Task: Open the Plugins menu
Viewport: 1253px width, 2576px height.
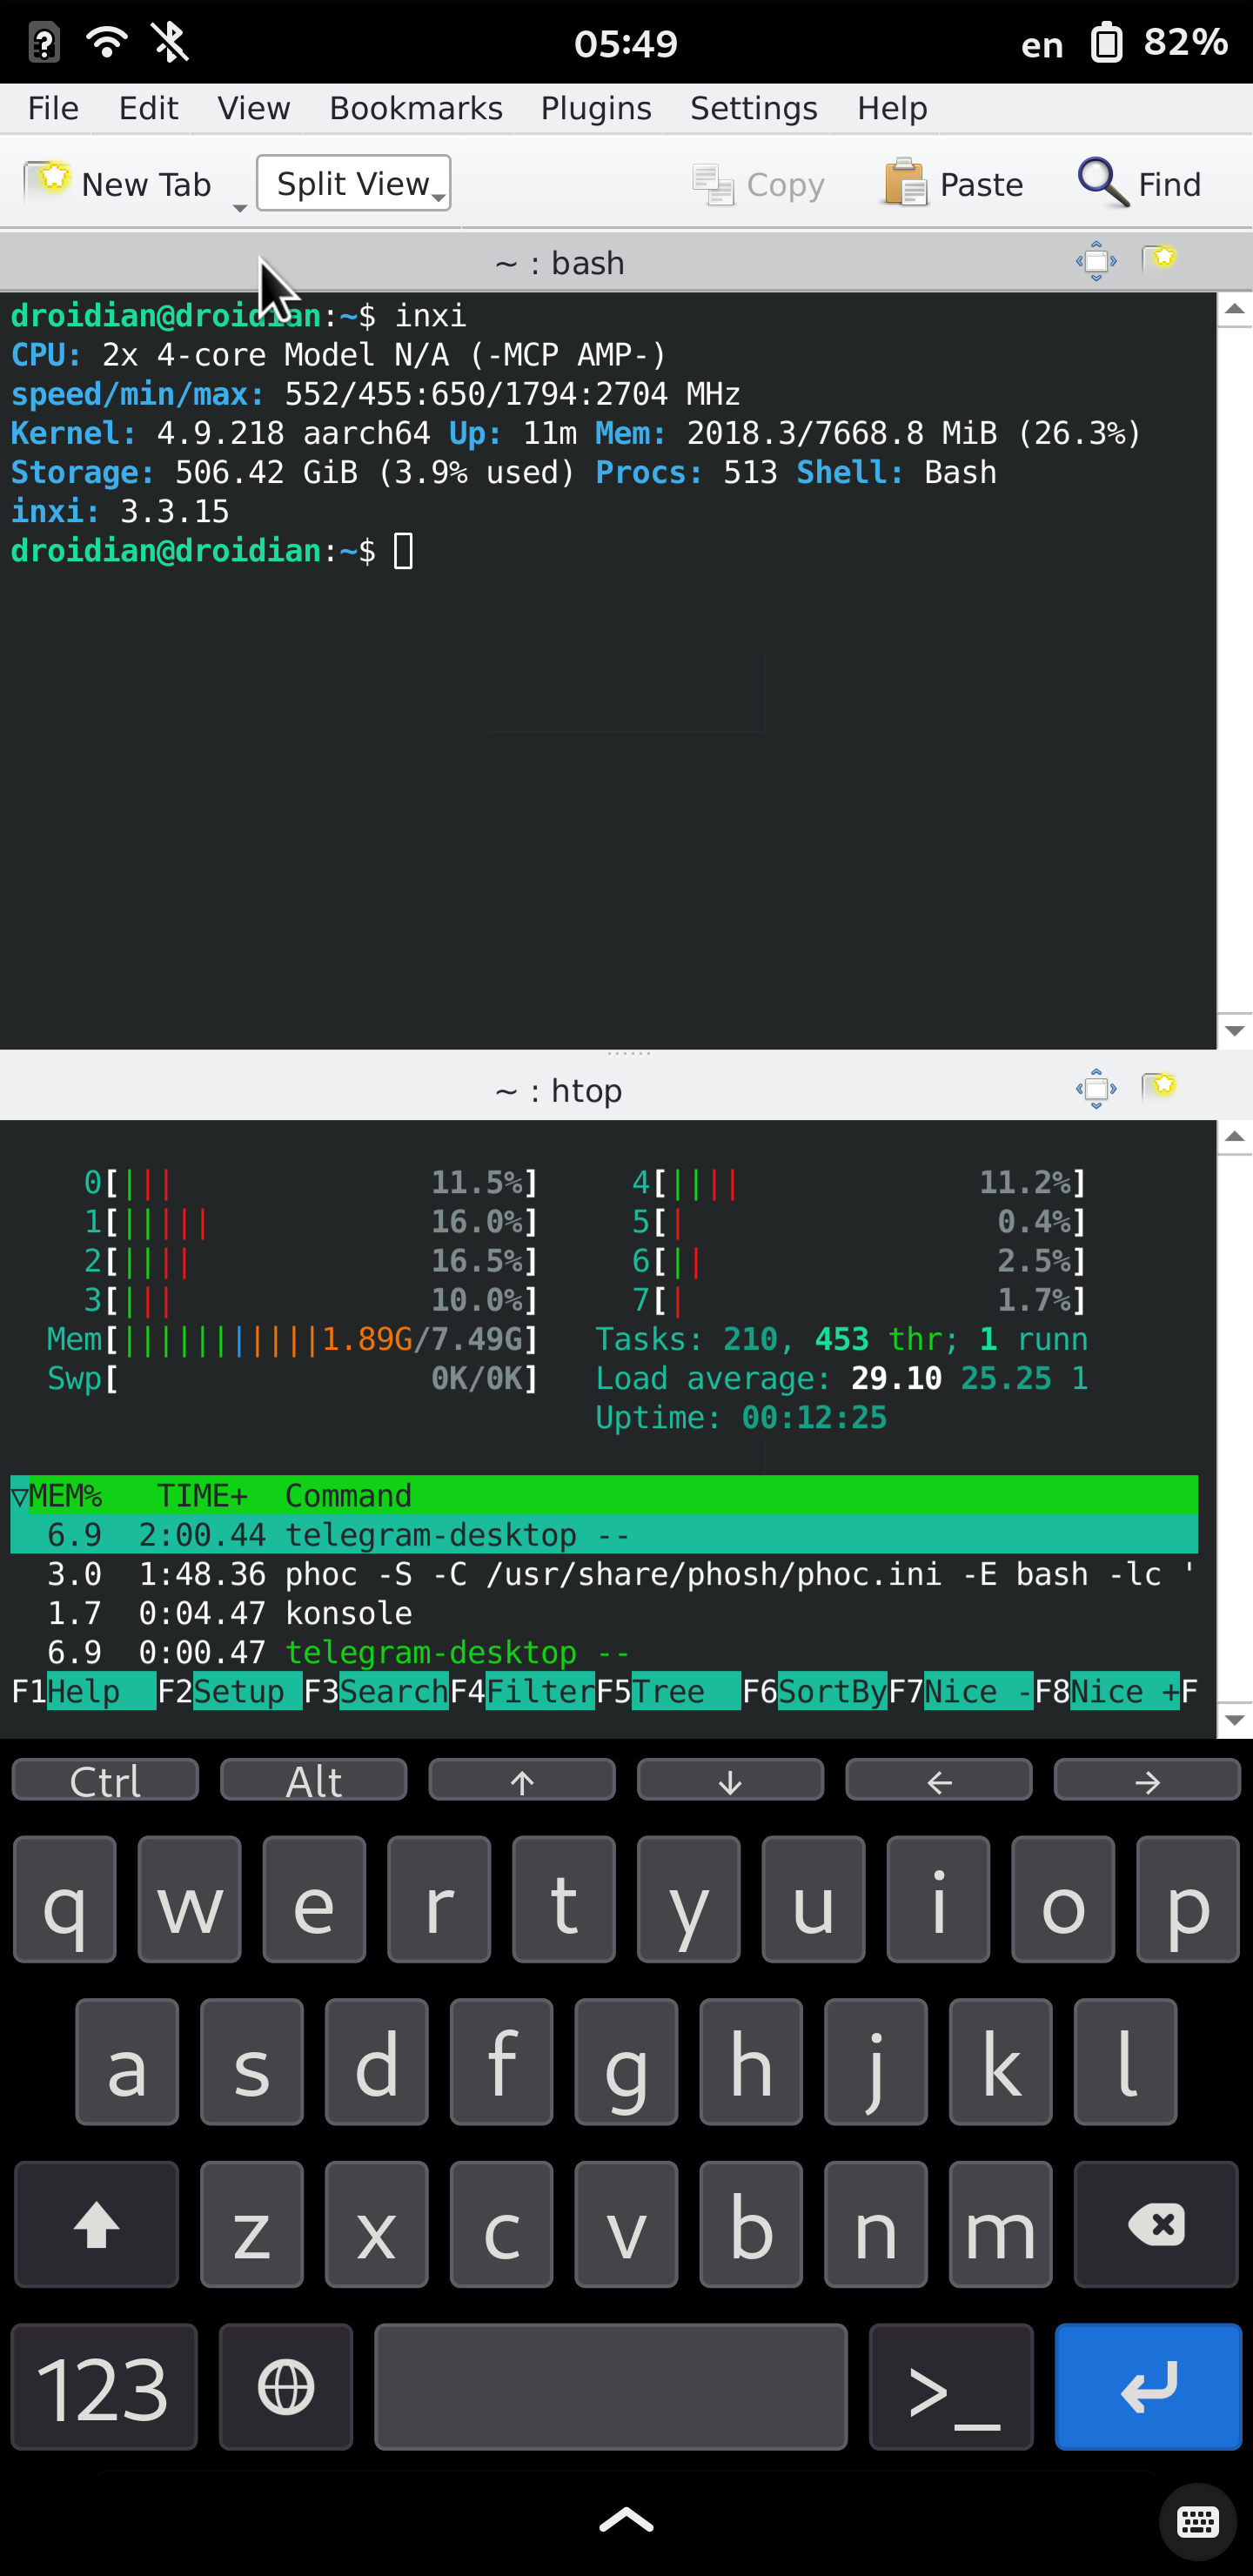Action: (x=596, y=108)
